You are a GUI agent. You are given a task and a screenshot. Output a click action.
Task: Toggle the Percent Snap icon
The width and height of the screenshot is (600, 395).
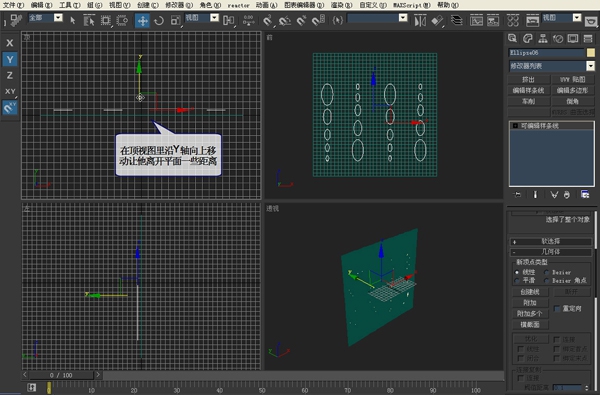pos(302,20)
